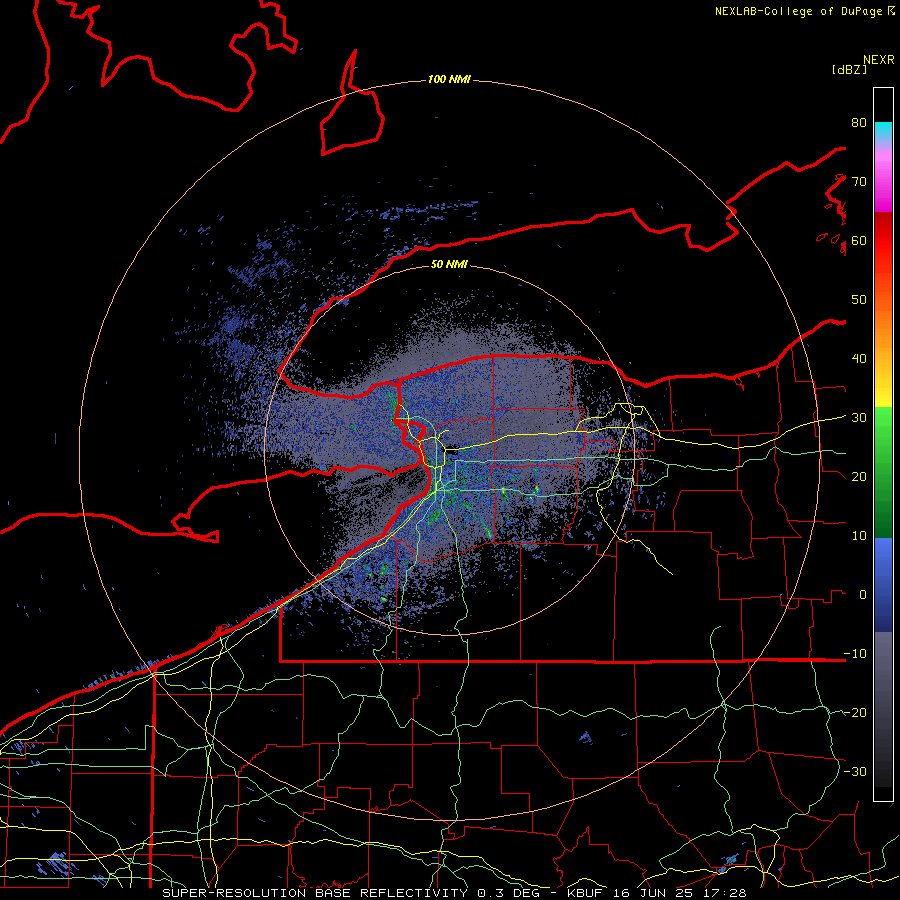The image size is (900, 900).
Task: Click the 0.3 DEG elevation angle text
Action: click(x=509, y=893)
